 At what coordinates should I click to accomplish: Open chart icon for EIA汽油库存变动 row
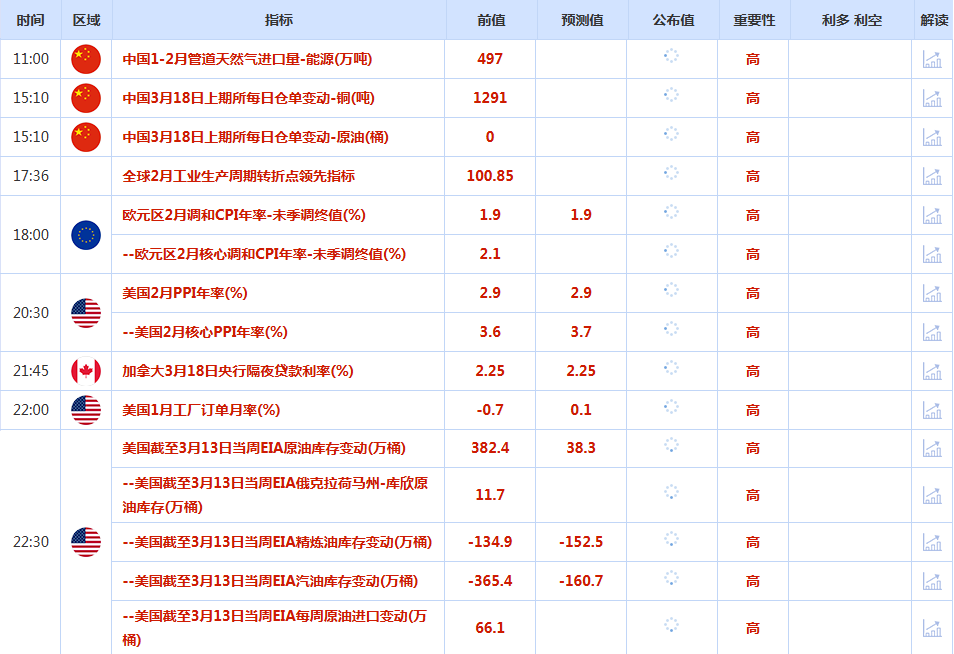(x=932, y=581)
